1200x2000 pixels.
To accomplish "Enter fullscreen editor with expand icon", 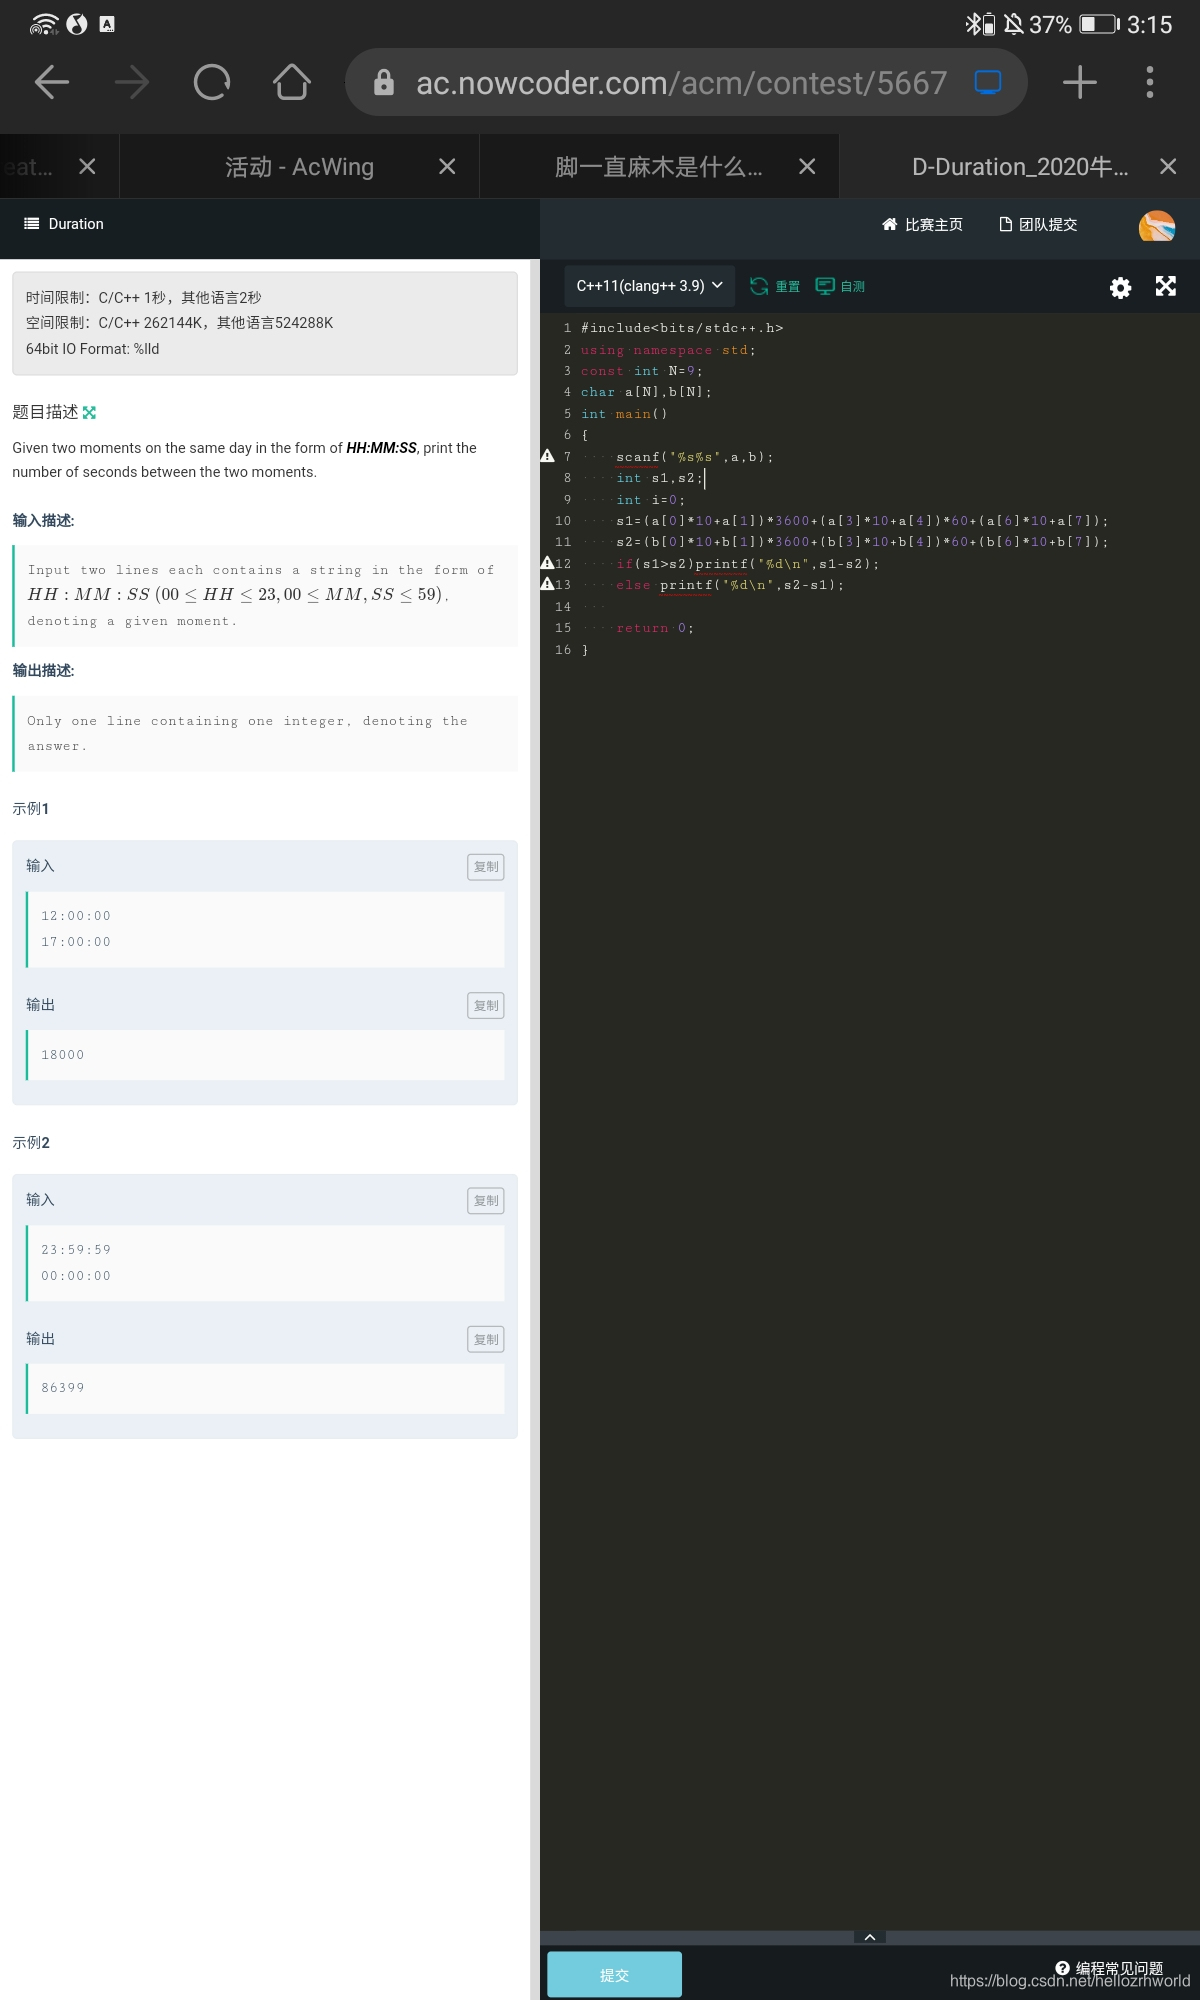I will point(1166,287).
